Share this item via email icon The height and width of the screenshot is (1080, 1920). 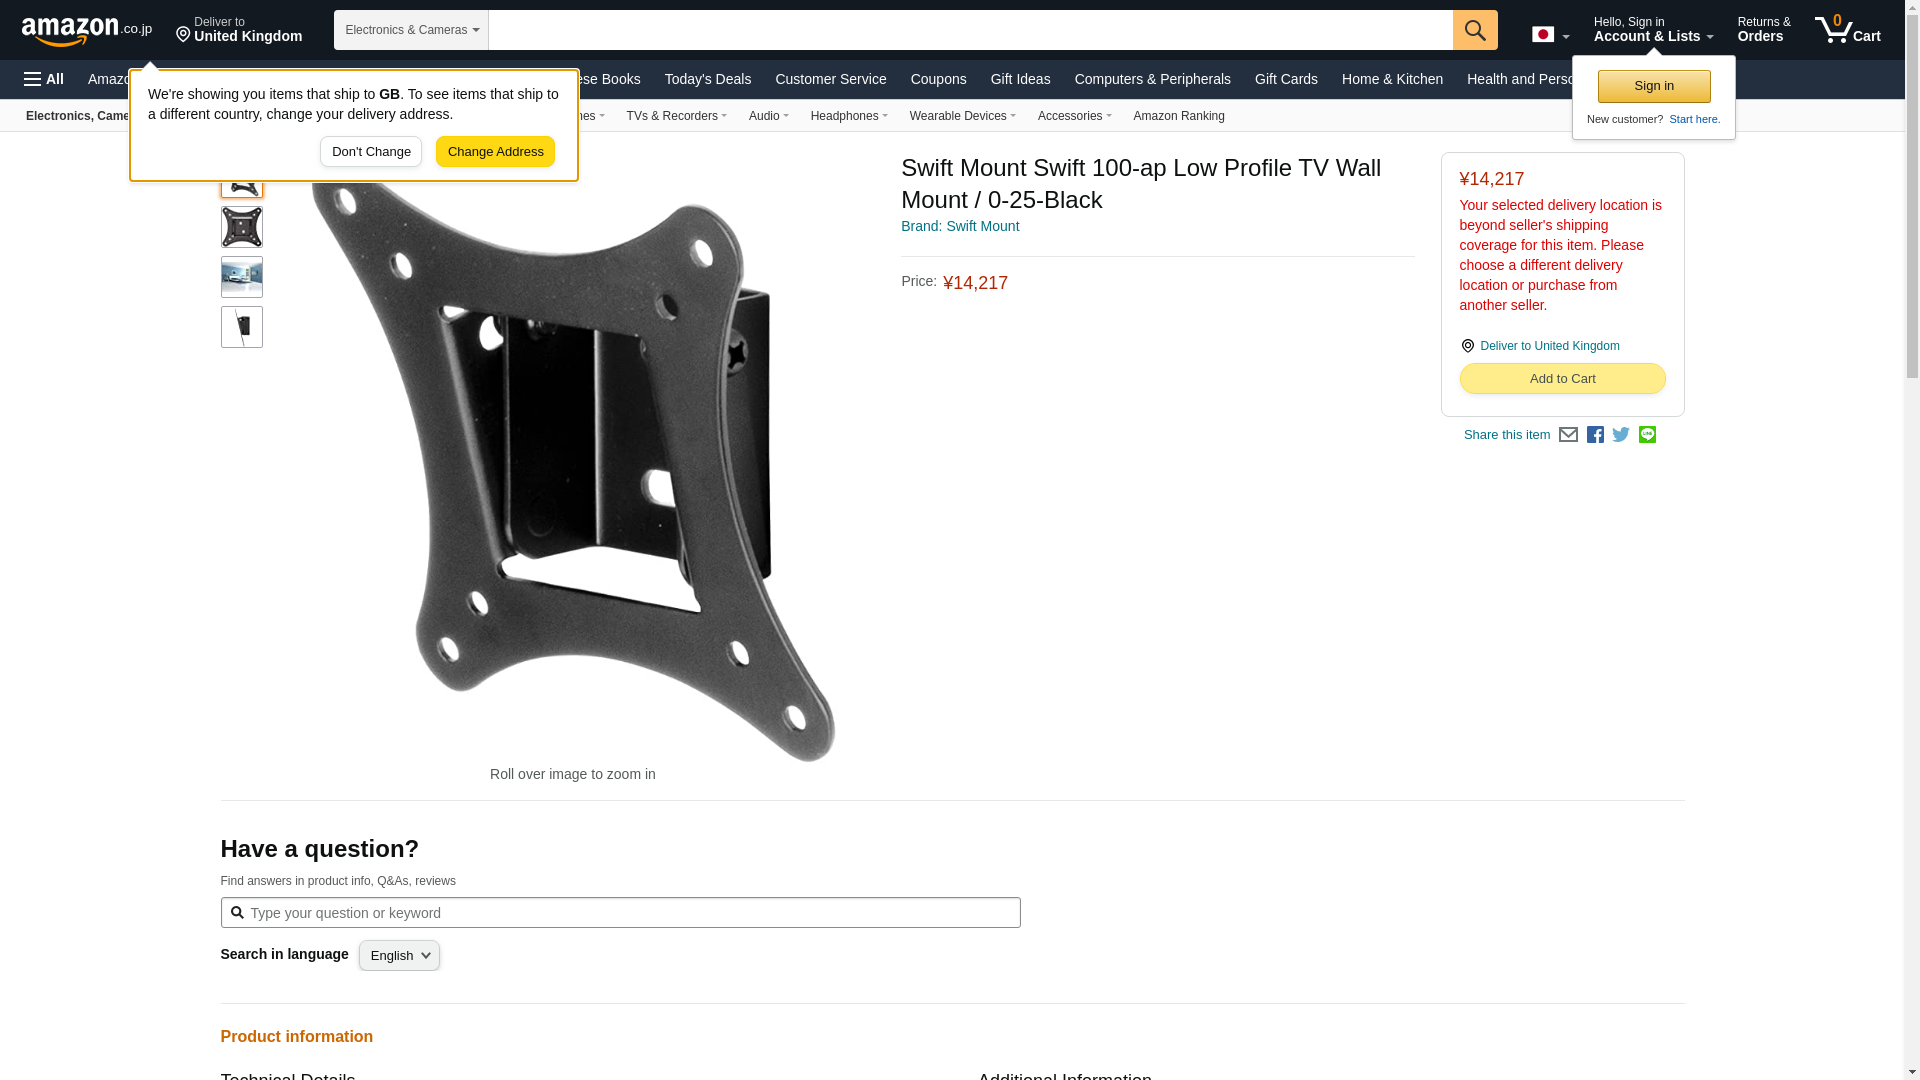[1568, 435]
